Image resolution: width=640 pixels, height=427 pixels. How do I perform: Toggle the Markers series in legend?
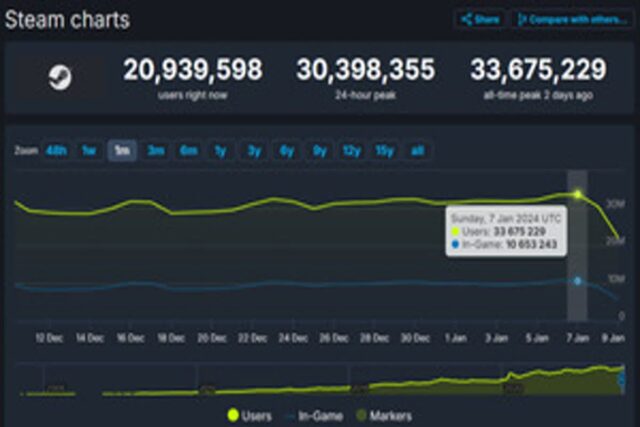(384, 416)
